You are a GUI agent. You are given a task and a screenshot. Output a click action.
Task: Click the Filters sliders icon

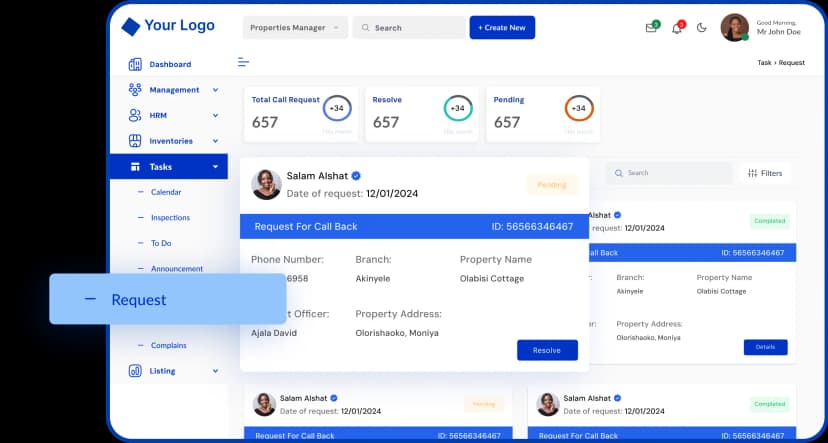752,173
